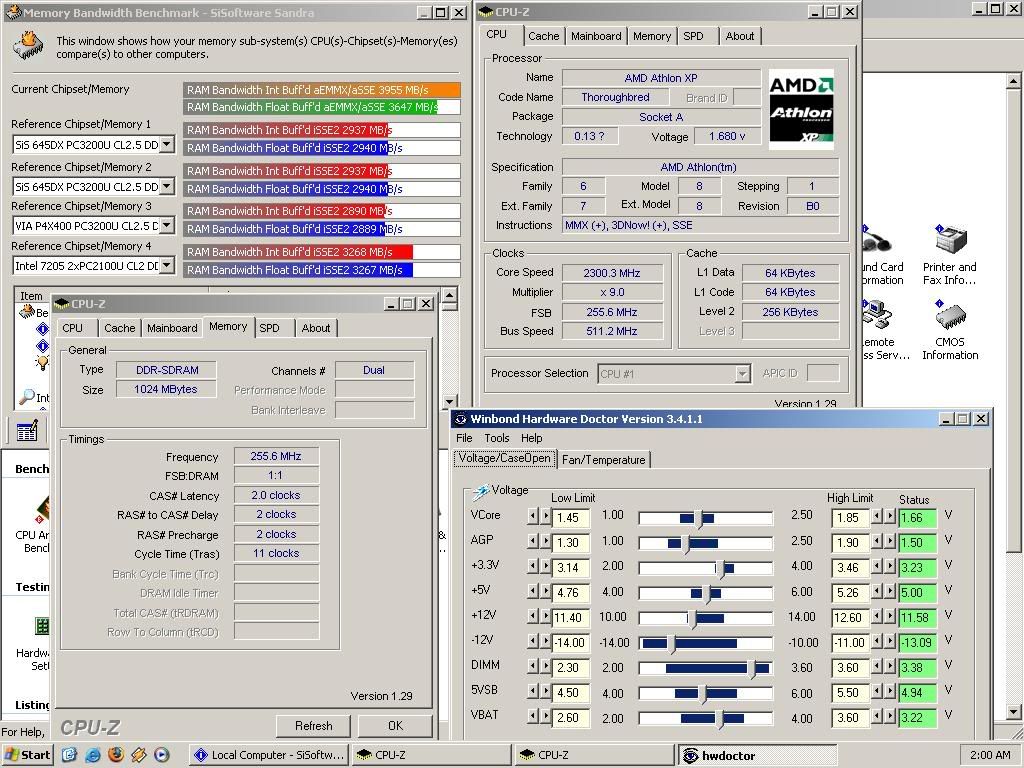This screenshot has height=768, width=1024.
Task: Click the Windows Media Player quick launch icon
Action: tap(161, 755)
